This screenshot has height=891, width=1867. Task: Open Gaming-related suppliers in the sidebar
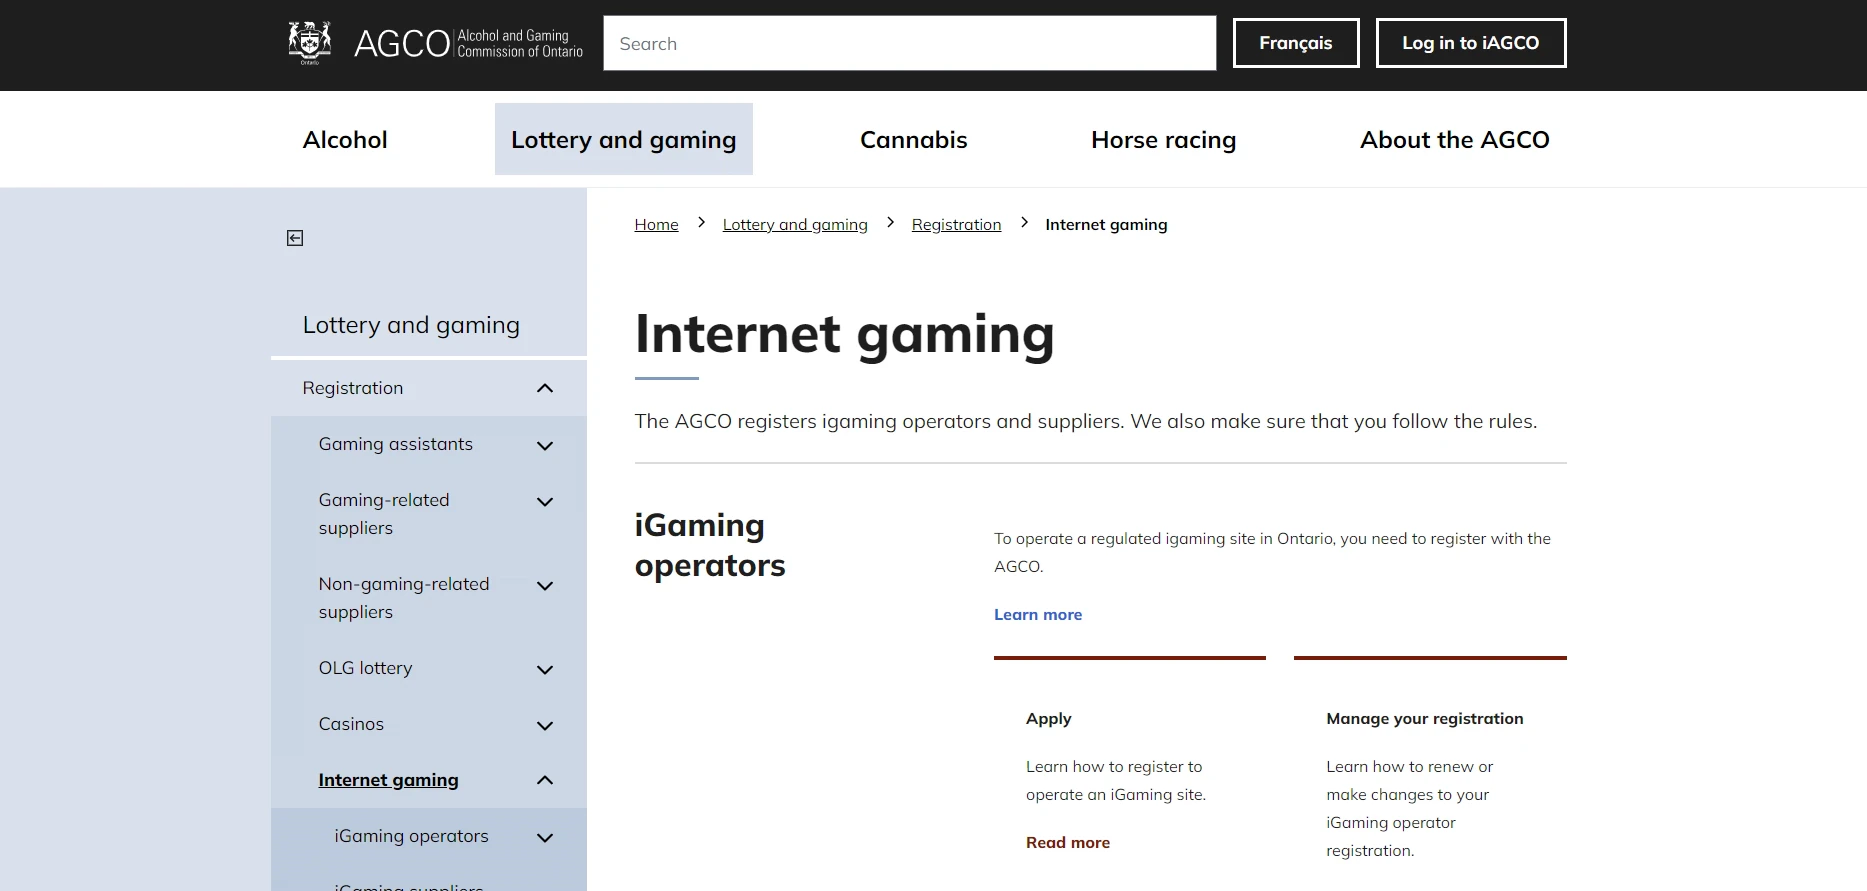pyautogui.click(x=384, y=514)
